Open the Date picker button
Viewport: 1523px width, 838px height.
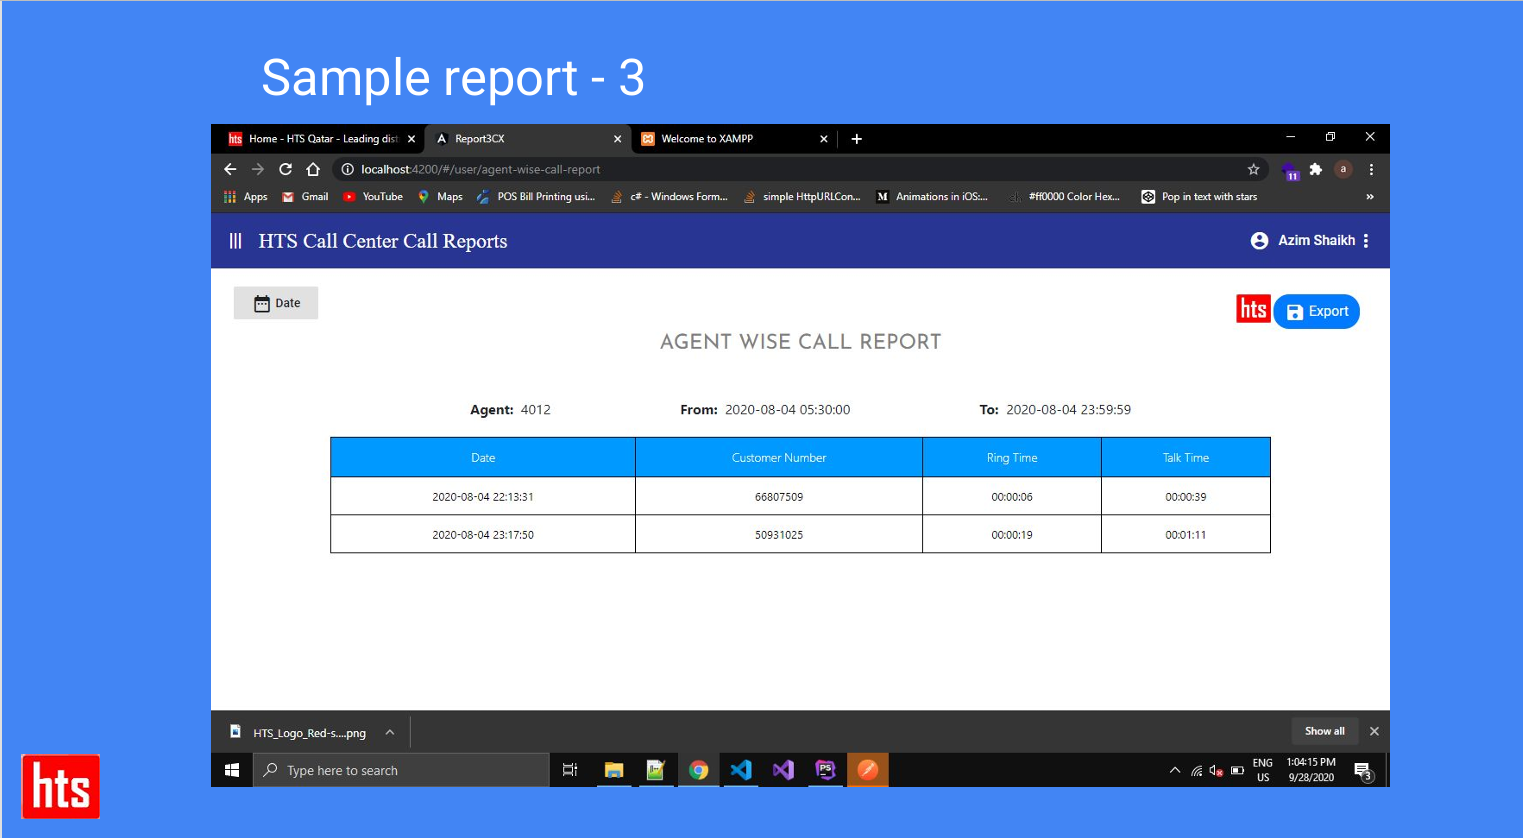point(276,303)
